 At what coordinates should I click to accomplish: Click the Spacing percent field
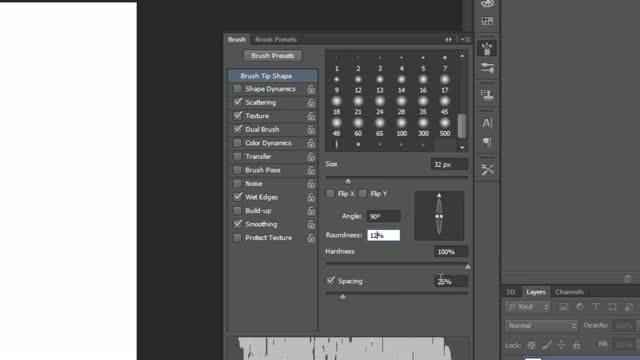(451, 281)
